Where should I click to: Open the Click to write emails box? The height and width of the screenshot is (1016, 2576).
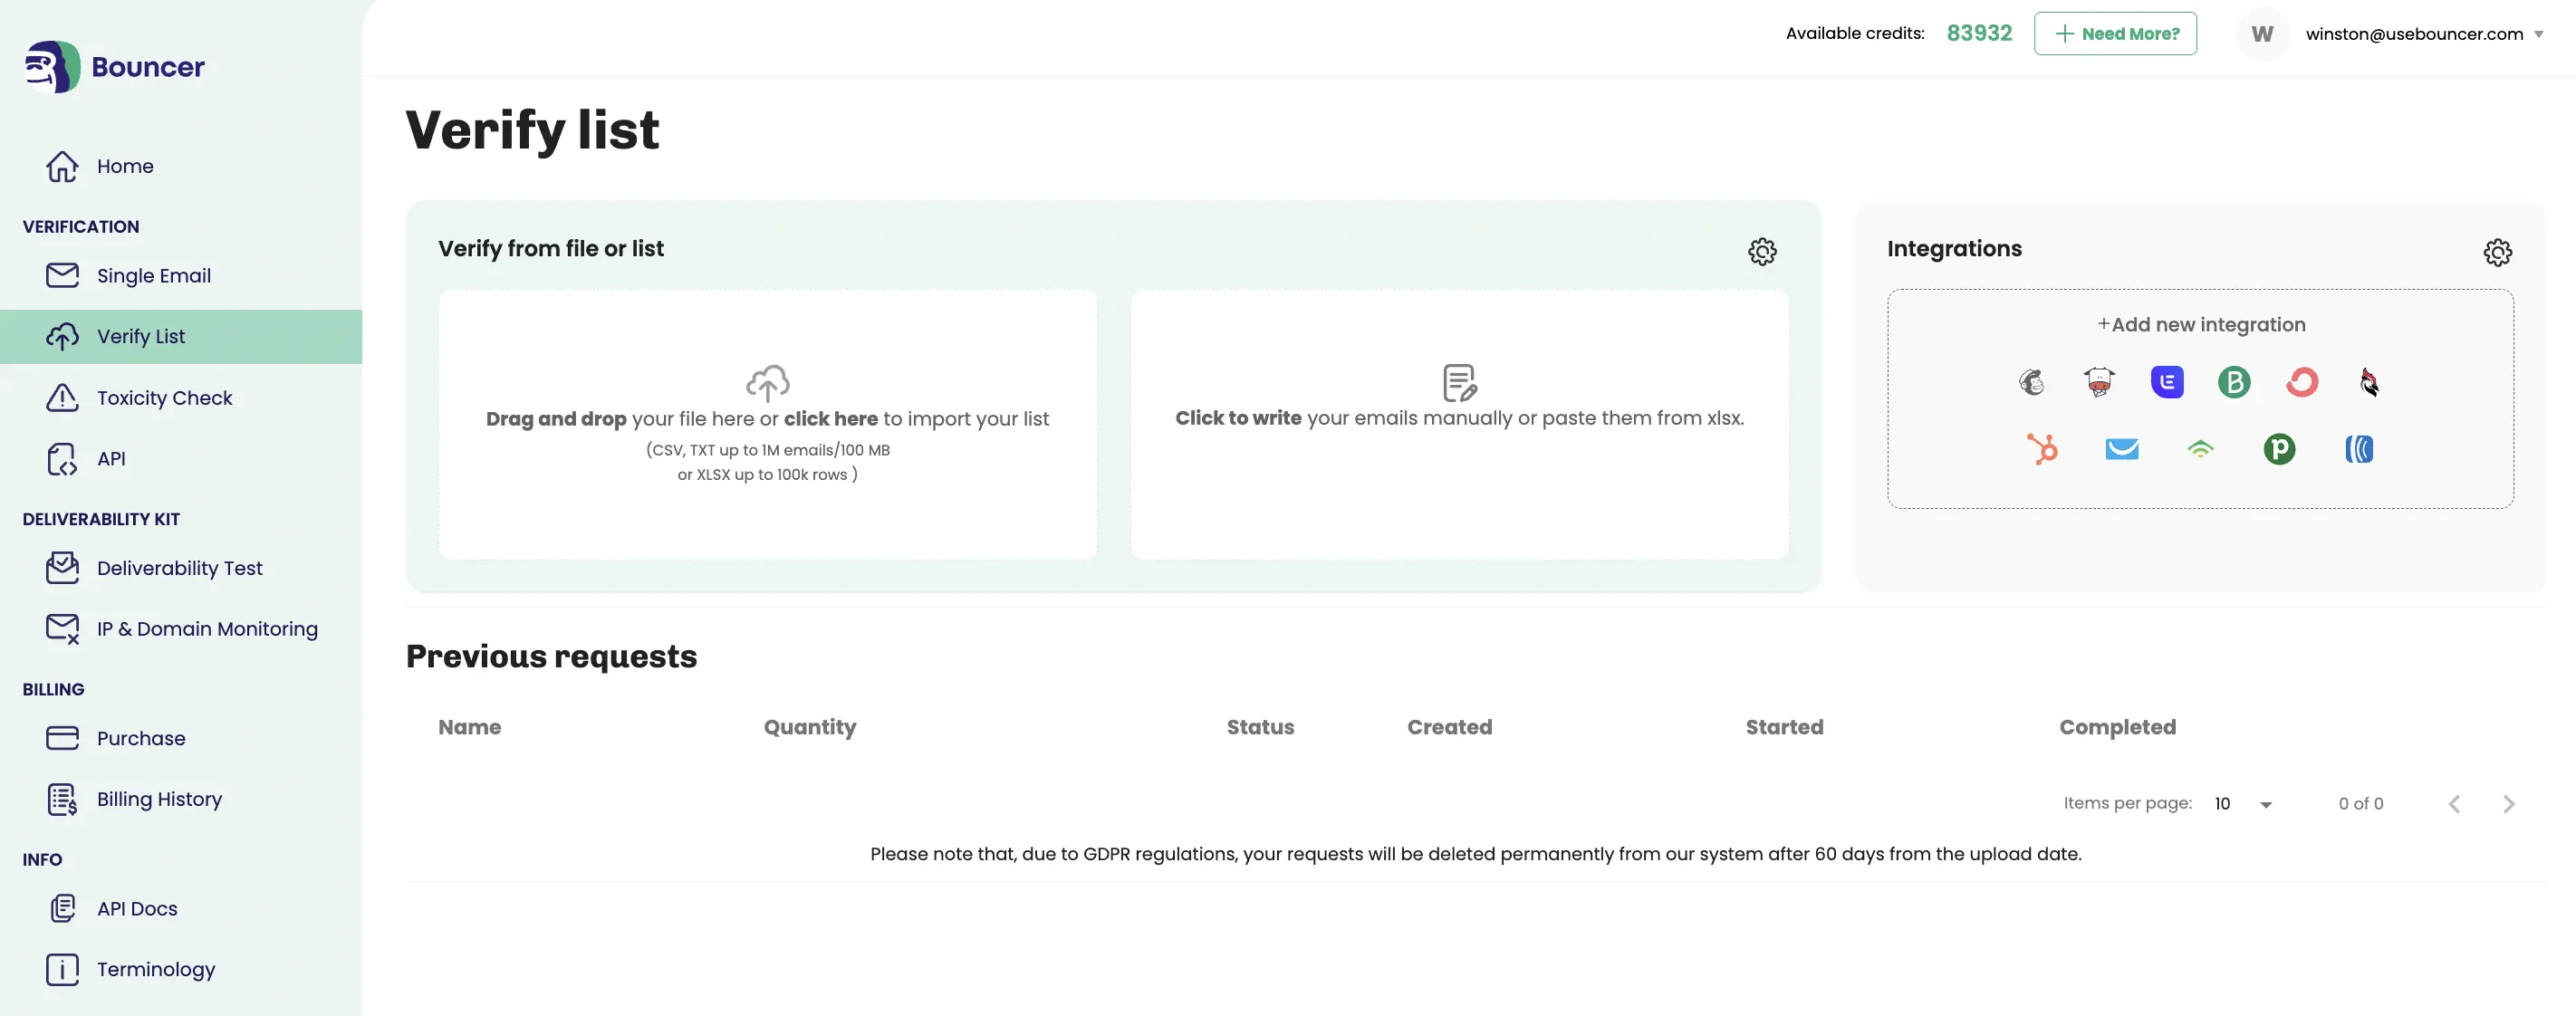point(1459,424)
